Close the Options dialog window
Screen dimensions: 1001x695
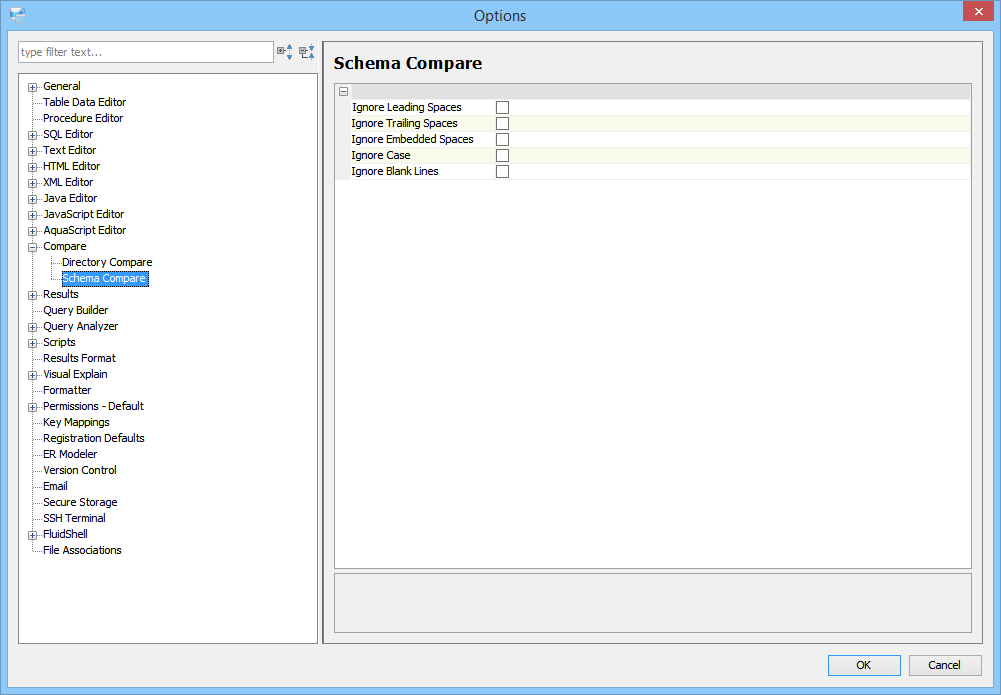[x=979, y=11]
